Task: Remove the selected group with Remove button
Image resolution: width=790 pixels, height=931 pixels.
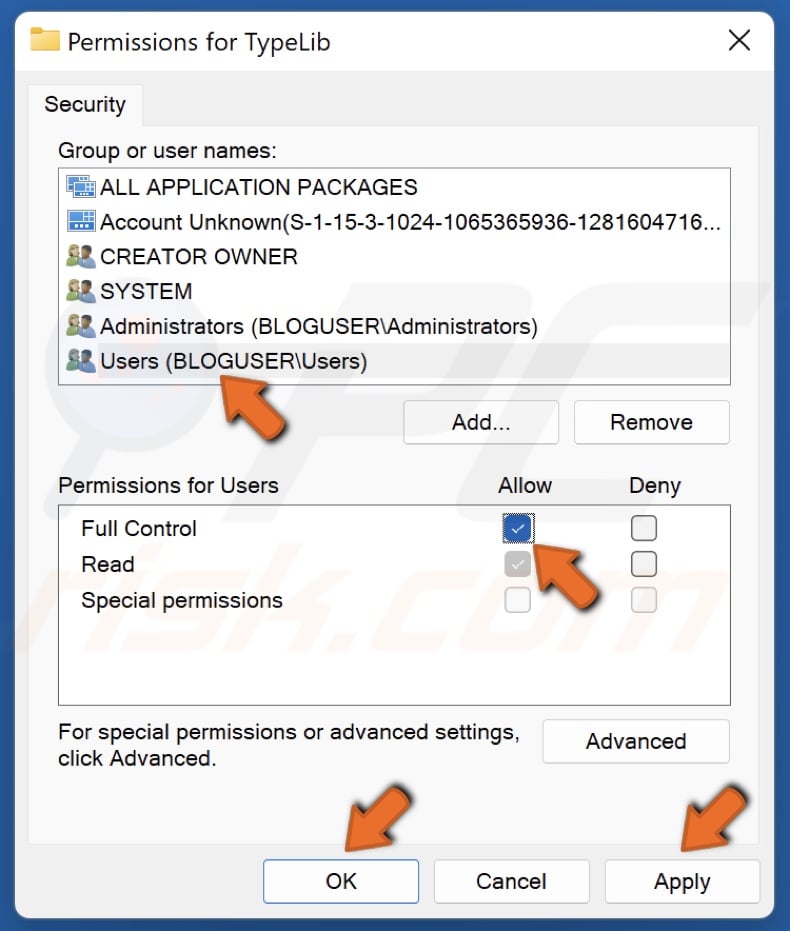Action: 651,422
